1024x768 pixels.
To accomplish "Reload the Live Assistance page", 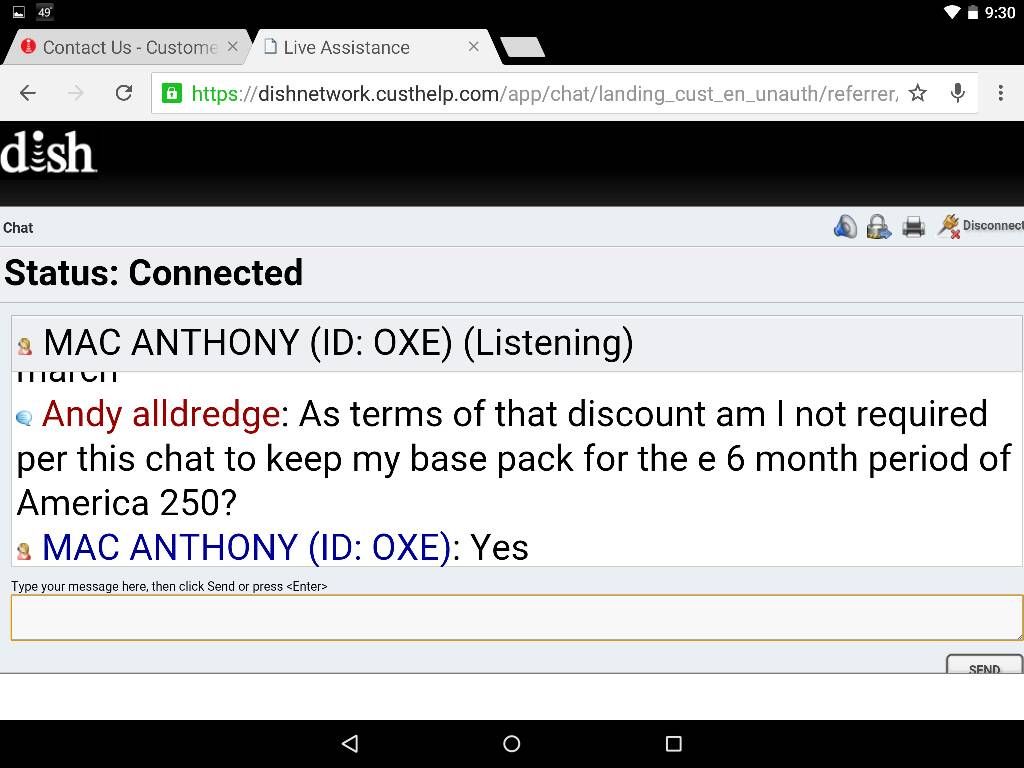I will click(x=124, y=93).
